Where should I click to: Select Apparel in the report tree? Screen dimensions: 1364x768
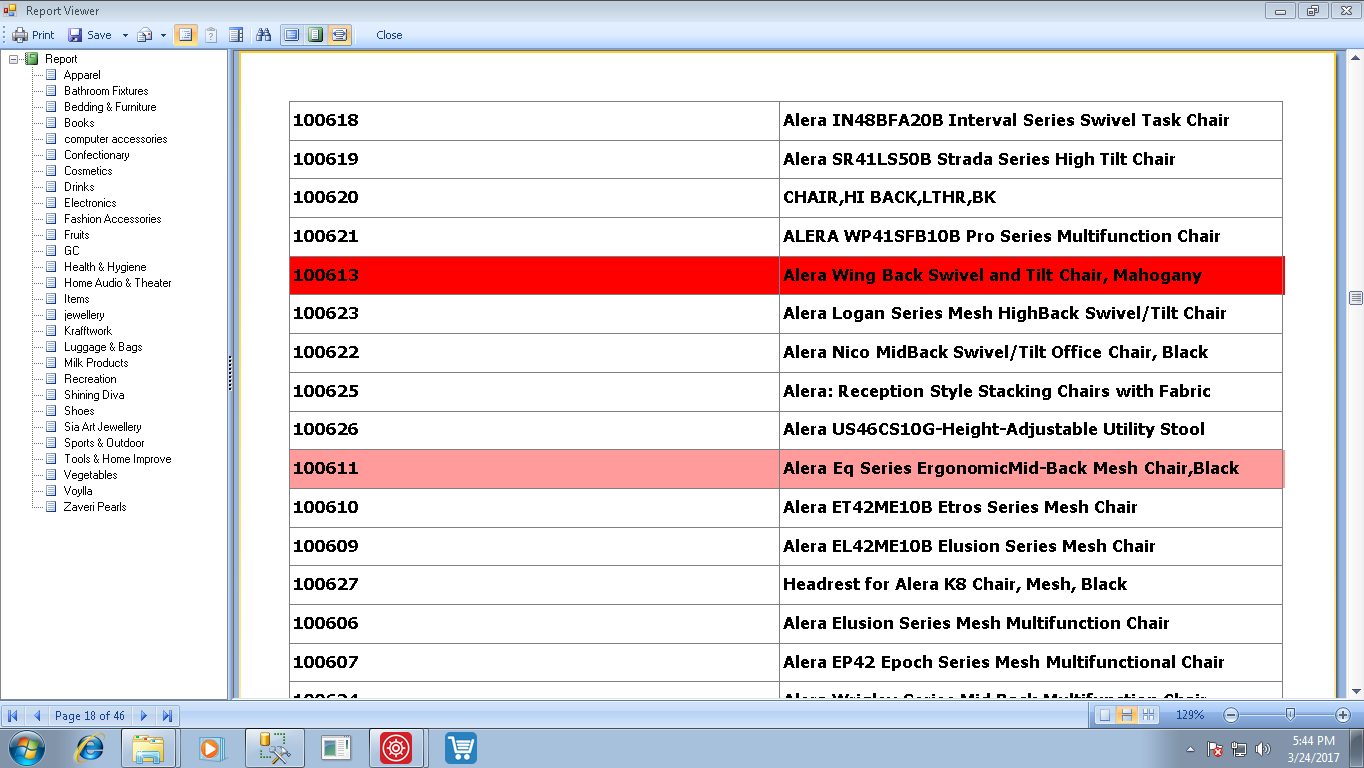pos(82,75)
